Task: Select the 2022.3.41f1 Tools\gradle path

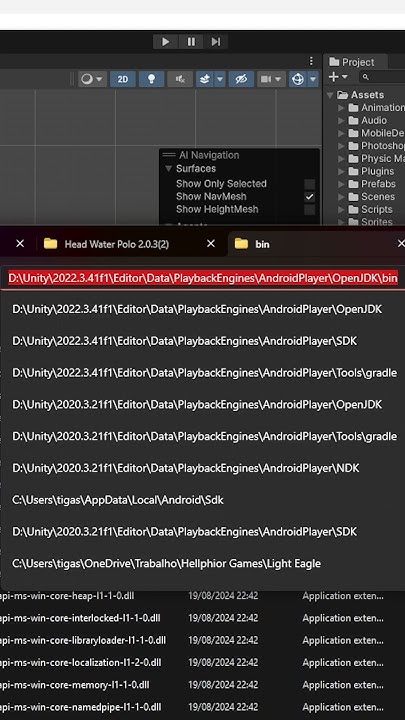Action: [x=204, y=373]
